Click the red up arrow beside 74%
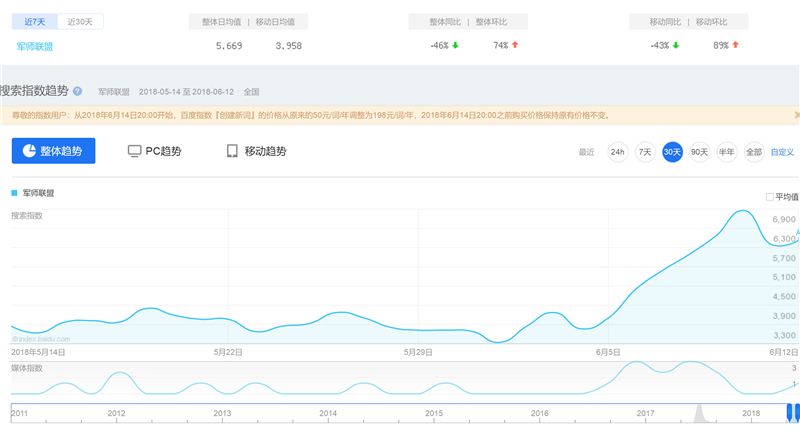Viewport: 800px width, 431px height. coord(515,45)
